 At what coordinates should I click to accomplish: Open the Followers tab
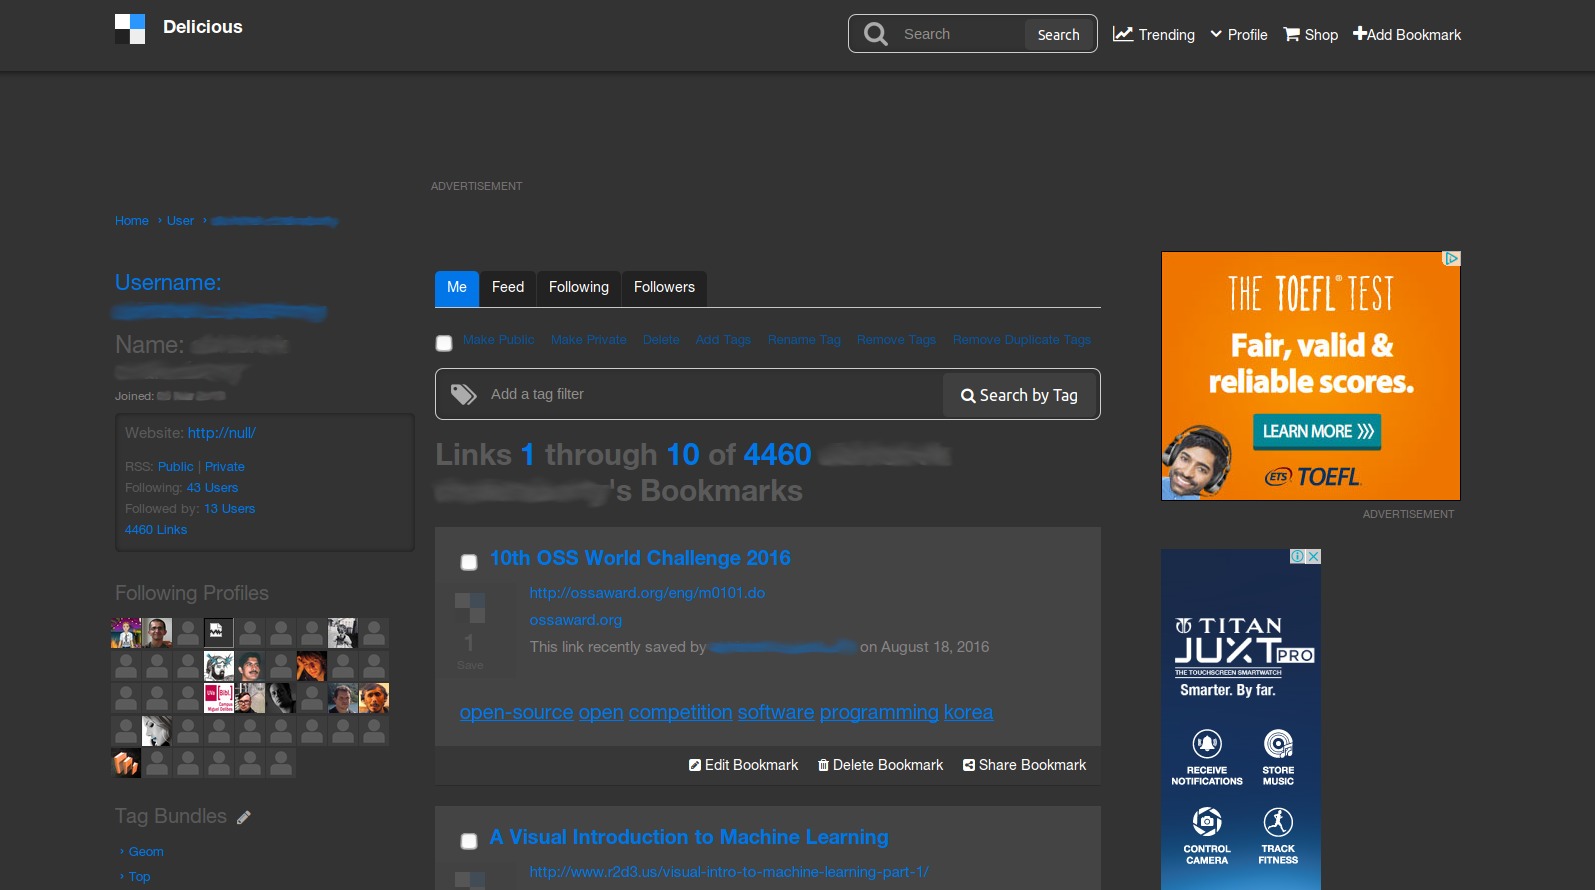click(x=664, y=288)
